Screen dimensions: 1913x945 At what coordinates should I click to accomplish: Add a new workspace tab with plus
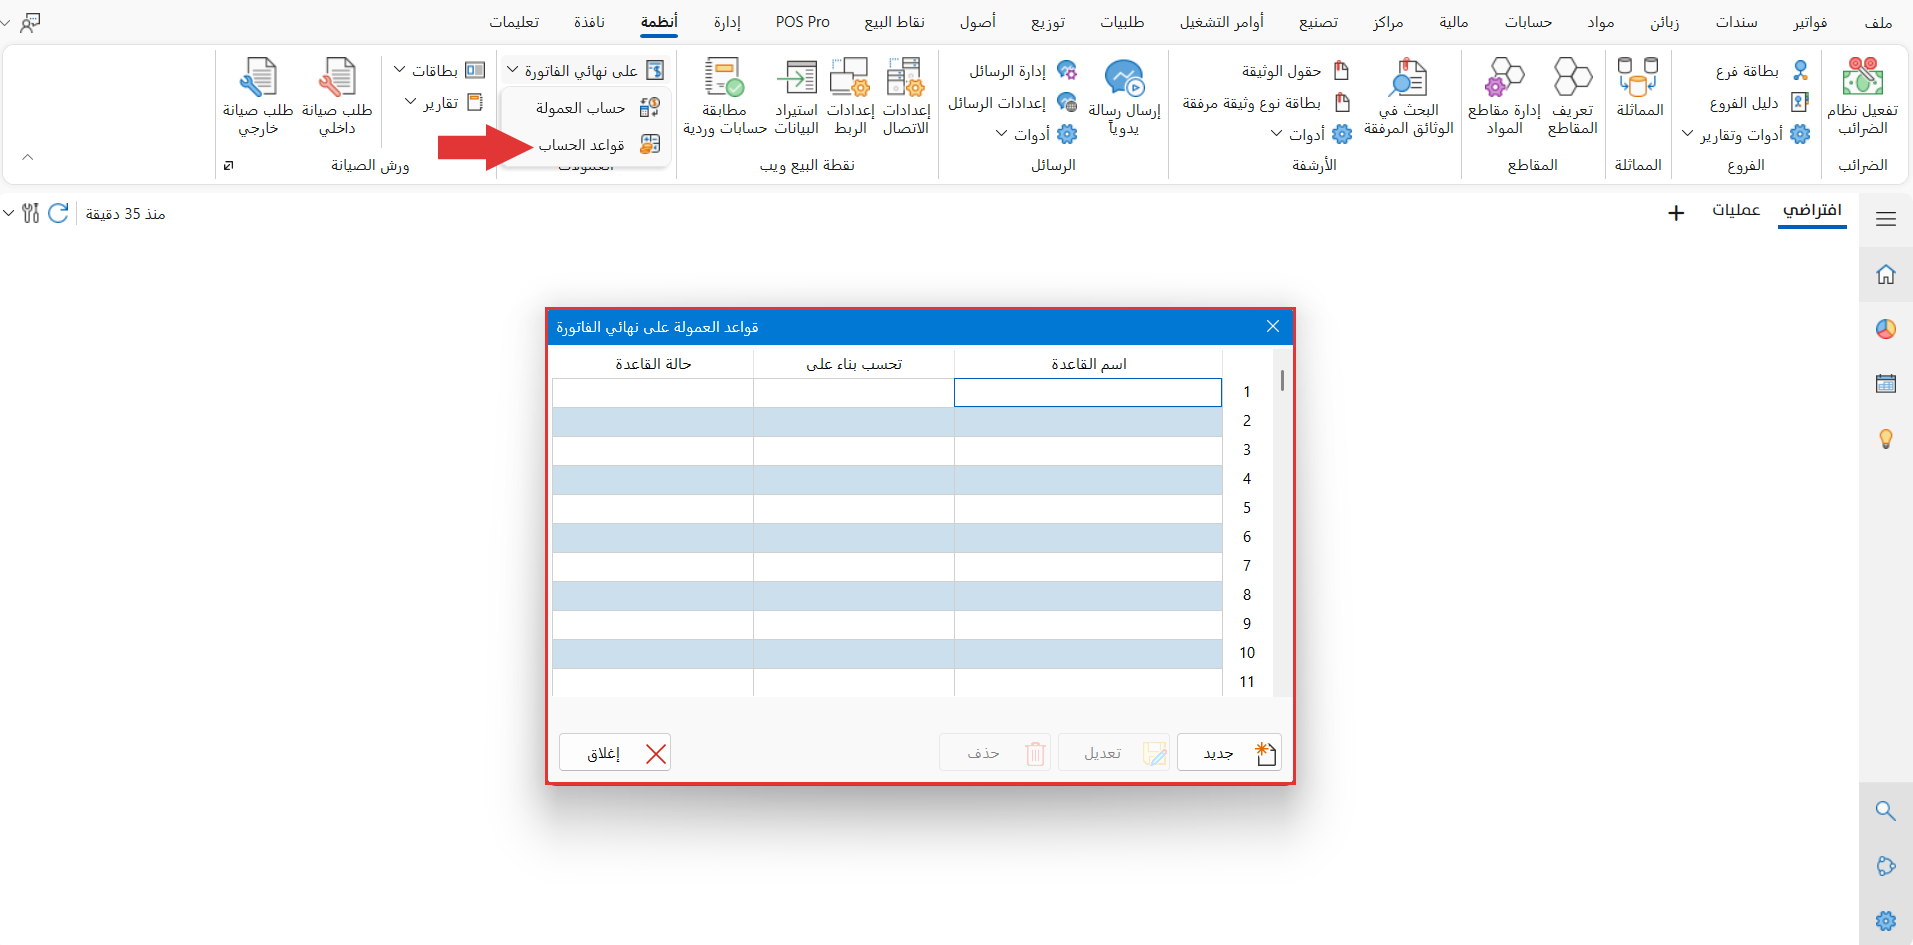(1677, 213)
